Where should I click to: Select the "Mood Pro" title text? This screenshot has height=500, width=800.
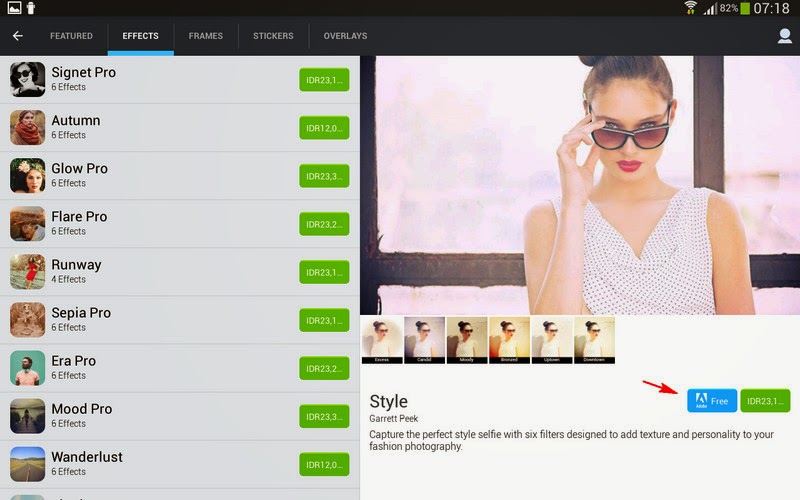pos(82,409)
